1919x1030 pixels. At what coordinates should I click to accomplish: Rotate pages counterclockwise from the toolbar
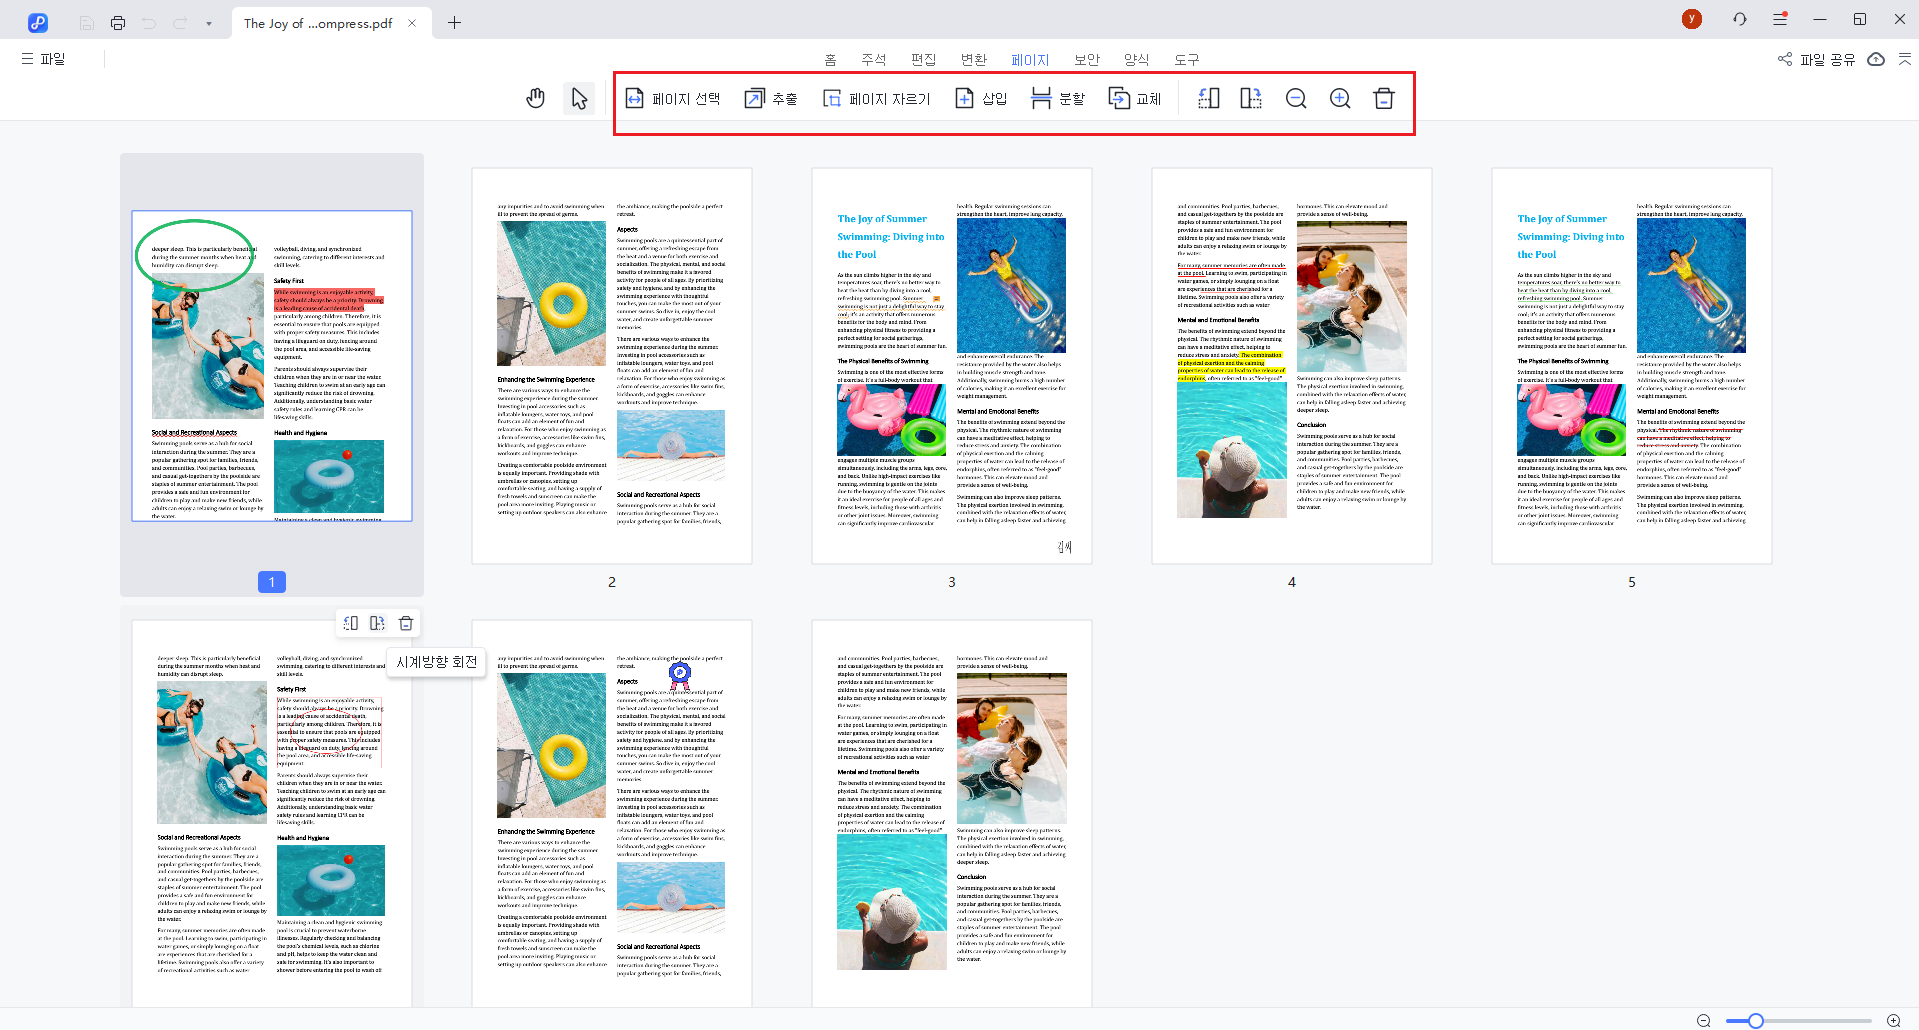(x=1208, y=97)
